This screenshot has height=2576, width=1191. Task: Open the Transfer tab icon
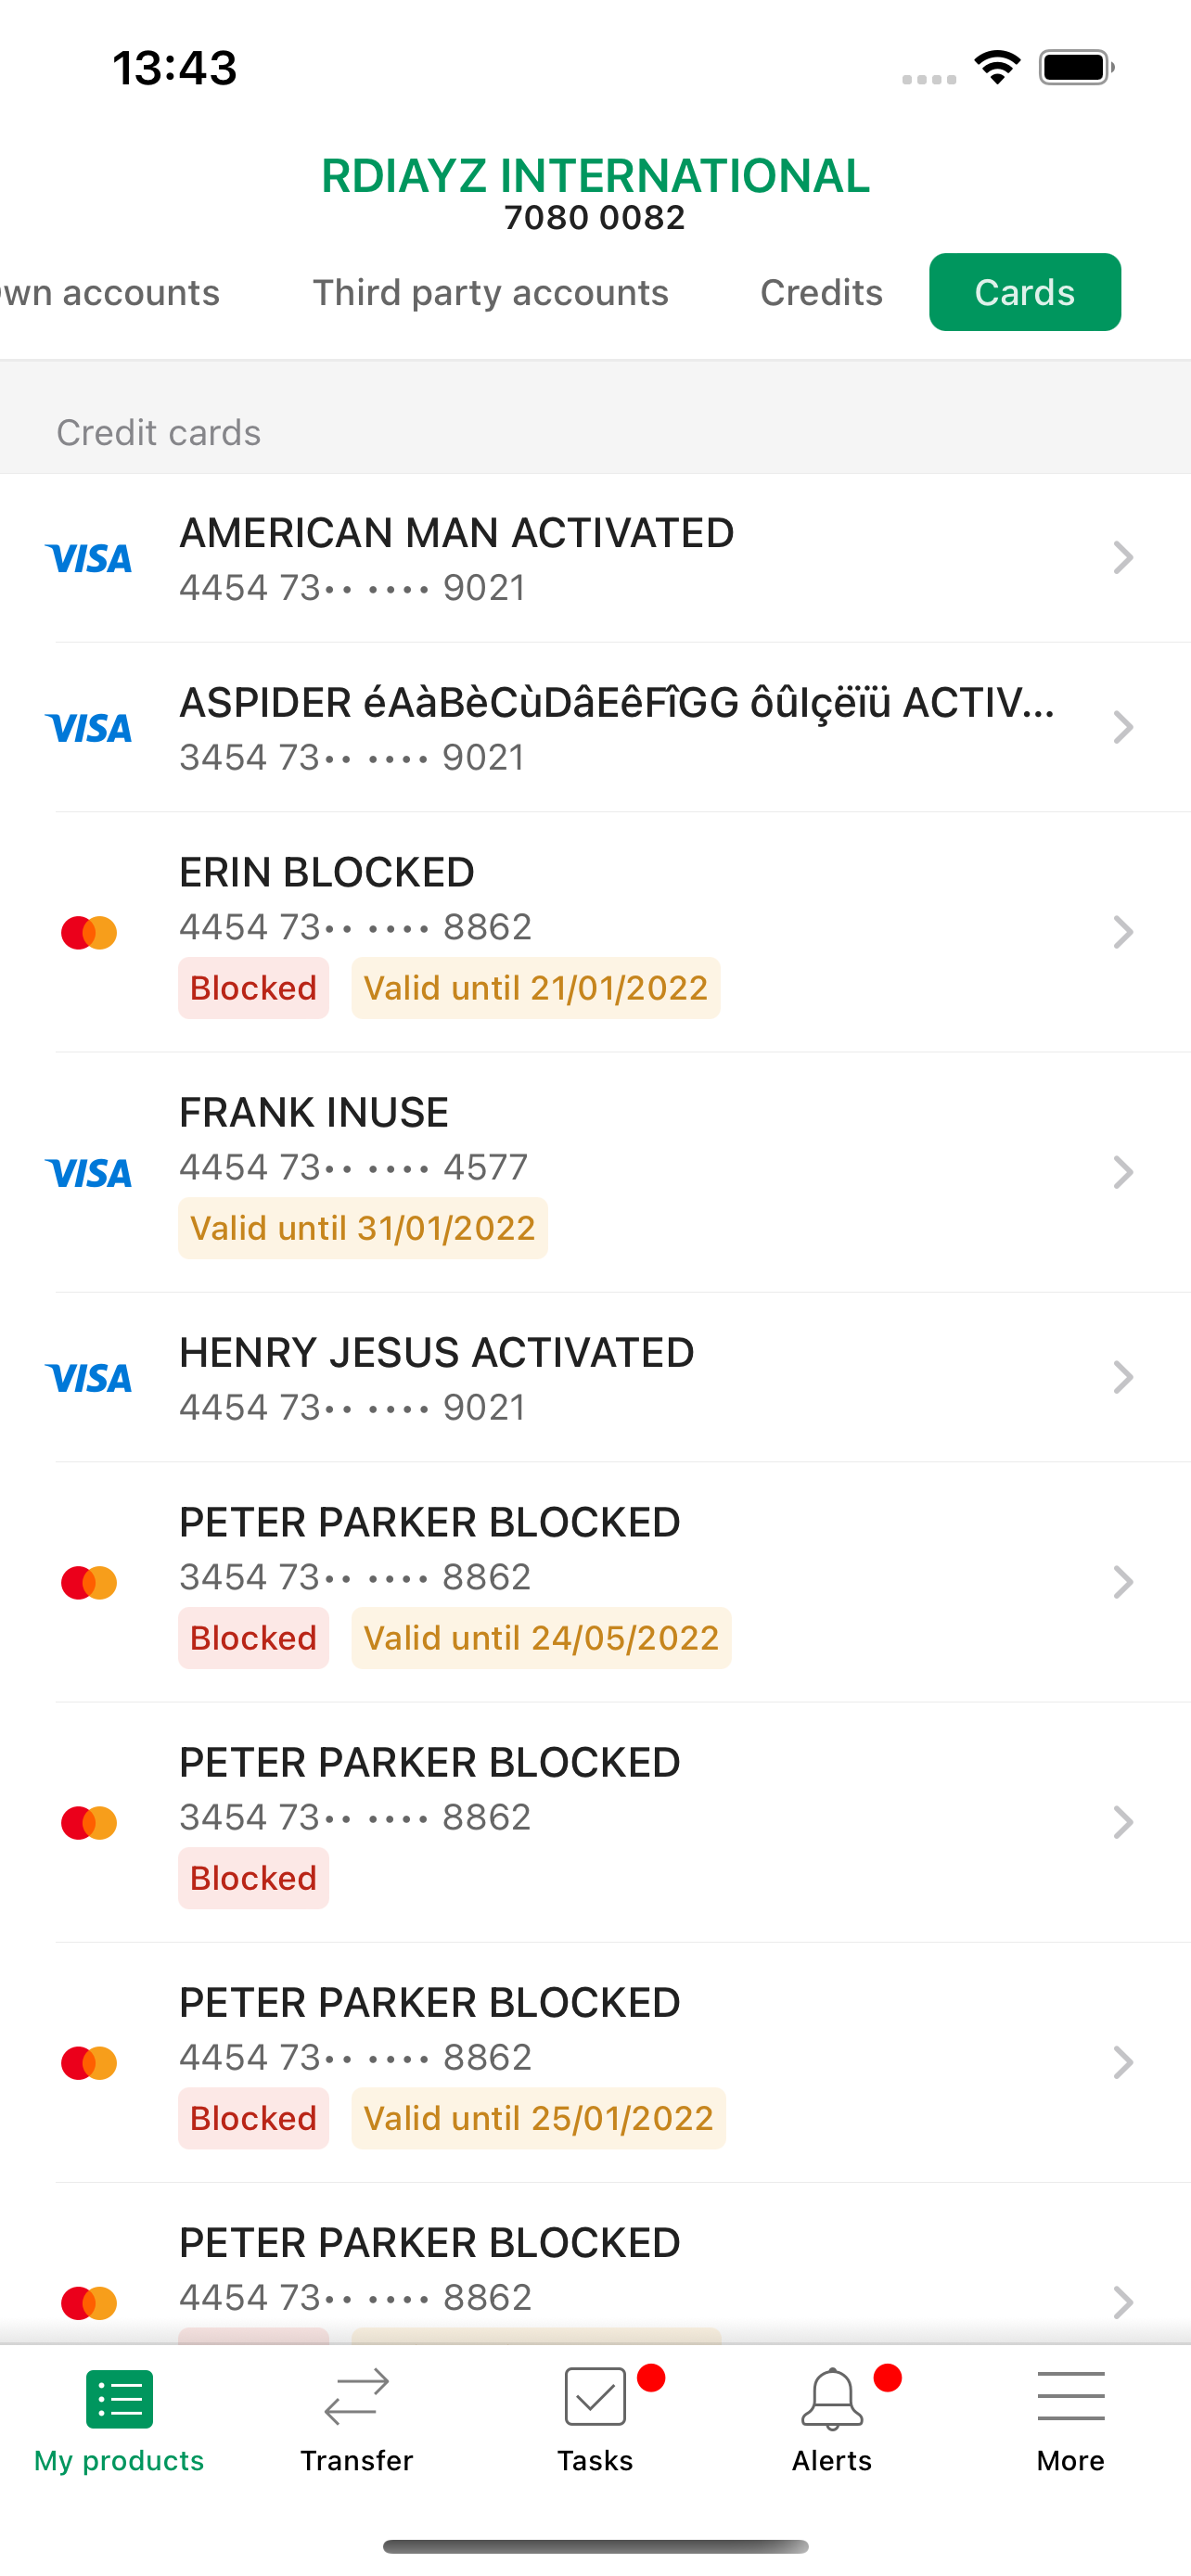click(356, 2398)
